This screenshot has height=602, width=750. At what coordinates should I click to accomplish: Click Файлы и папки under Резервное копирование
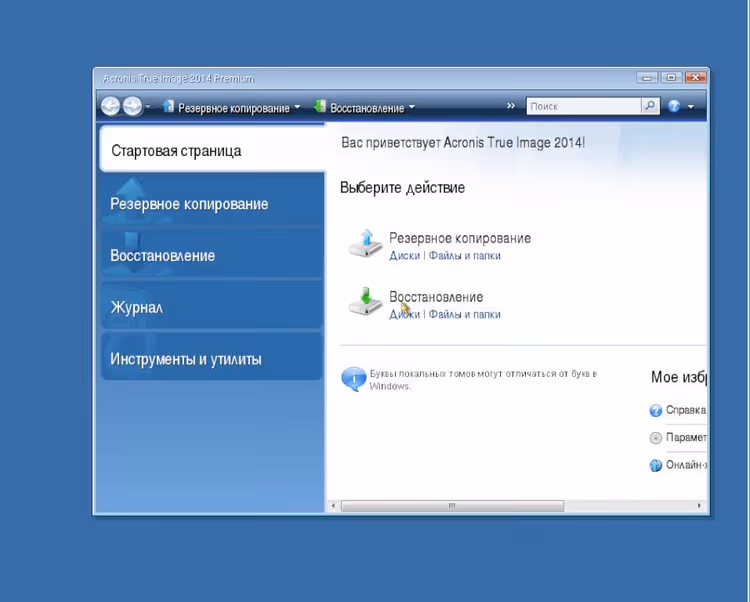pos(464,256)
